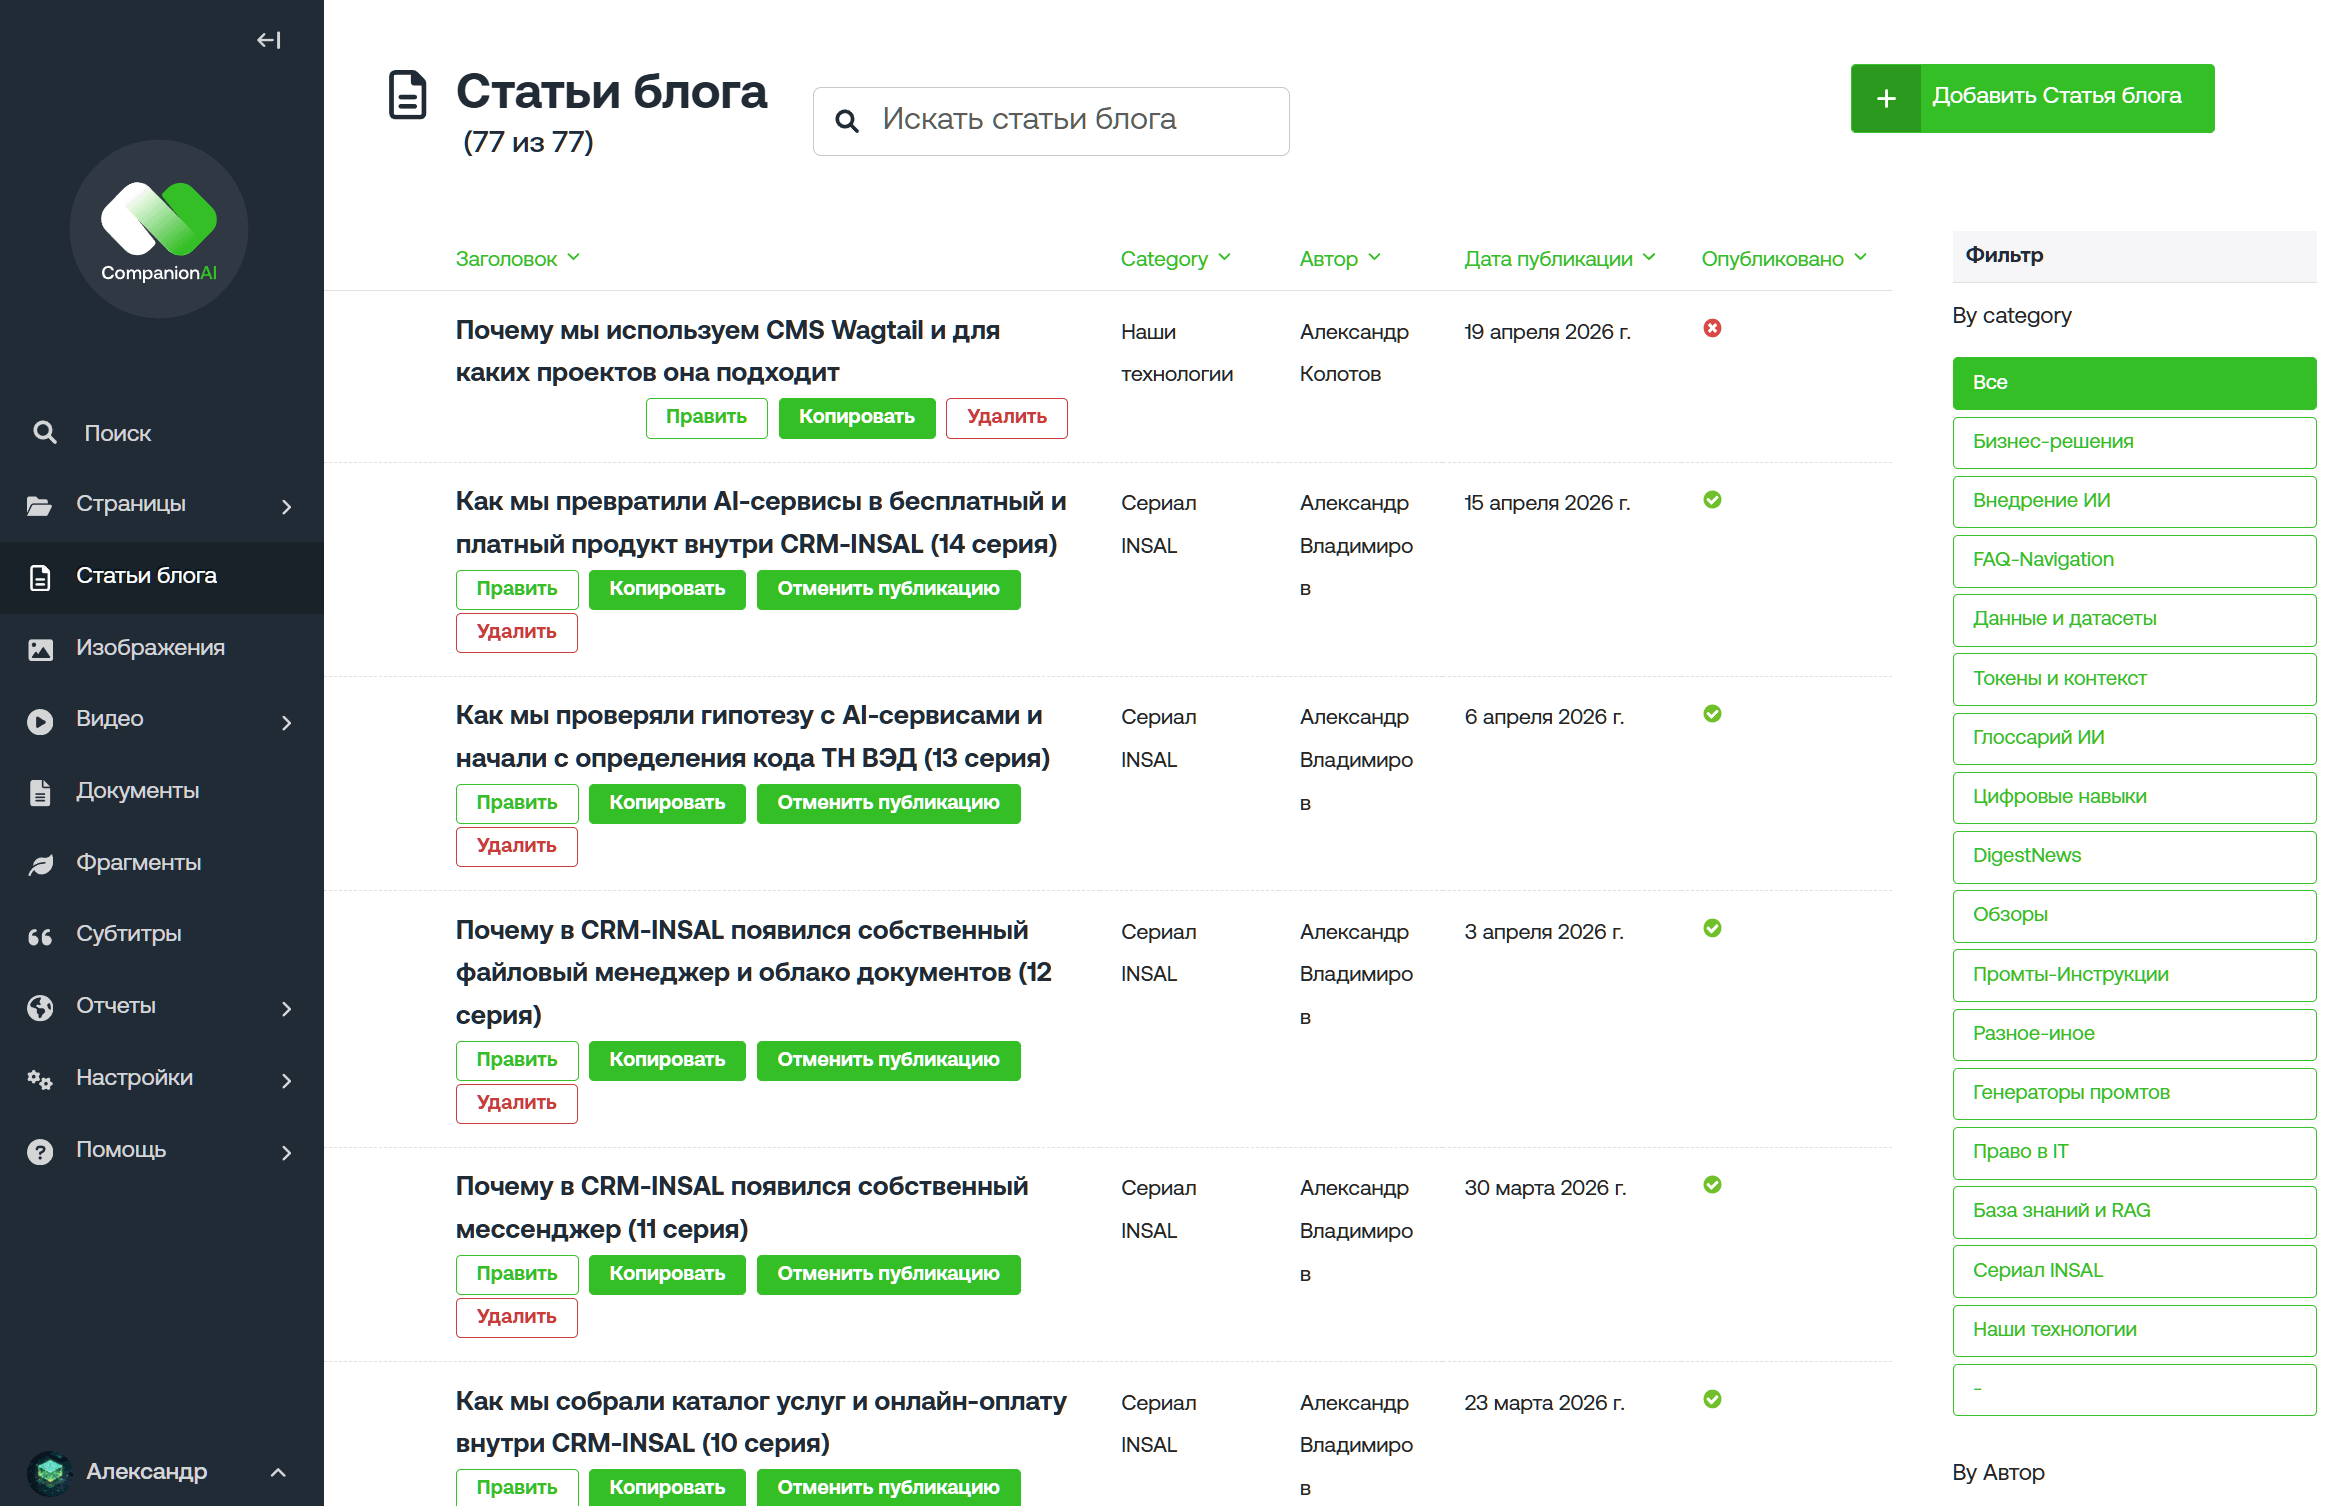Click the CompanionAI logo
The height and width of the screenshot is (1506, 2341).
click(x=159, y=230)
